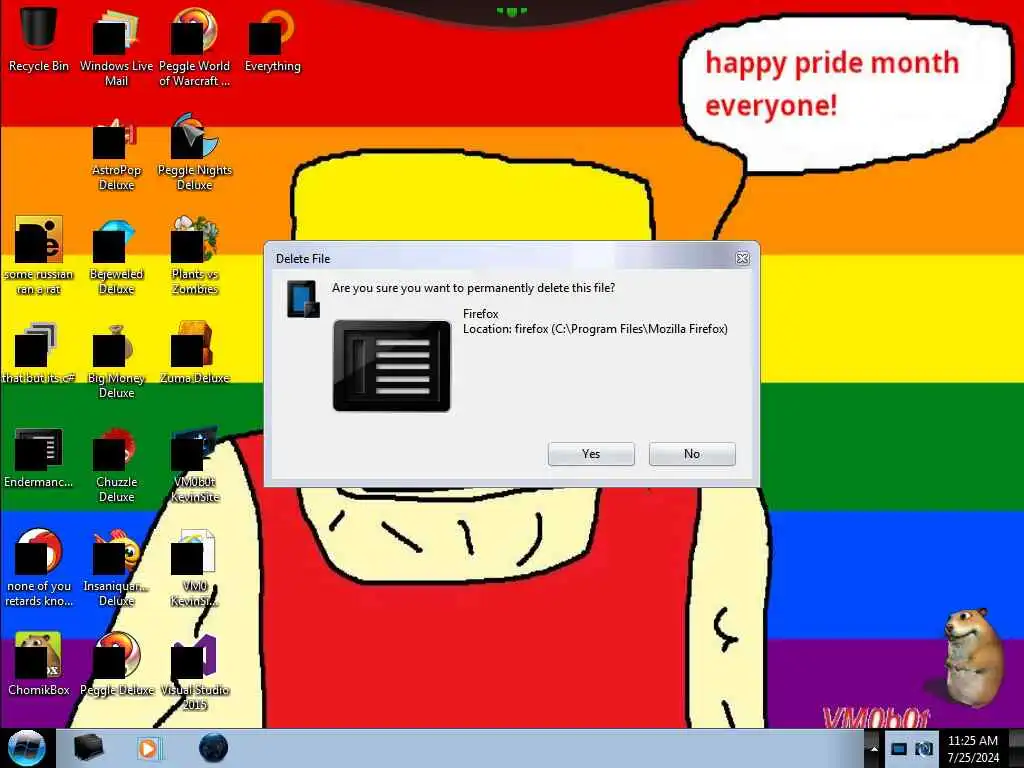Show hidden system tray icons arrow
Image resolution: width=1024 pixels, height=768 pixels.
click(x=874, y=748)
